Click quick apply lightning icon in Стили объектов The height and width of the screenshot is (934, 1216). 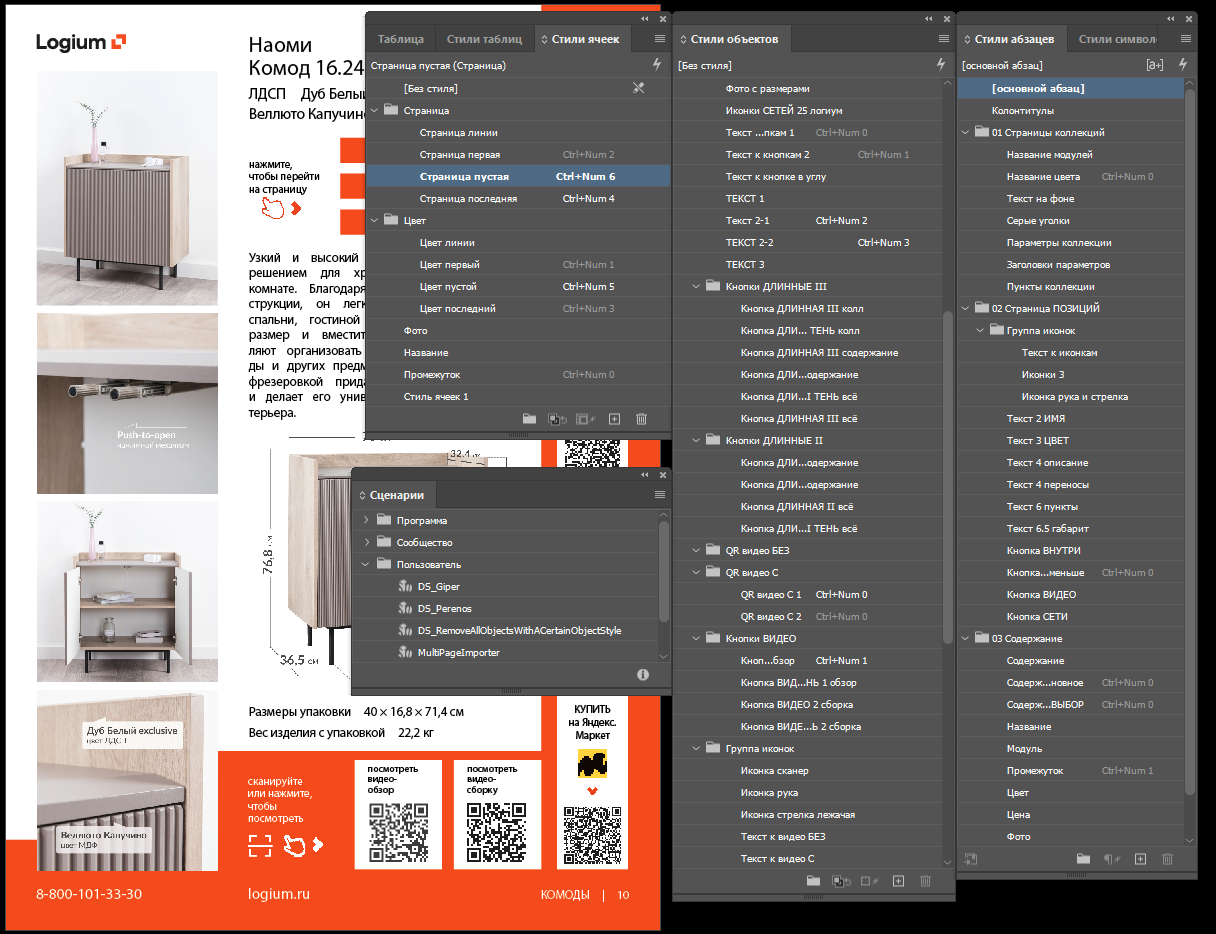(940, 64)
